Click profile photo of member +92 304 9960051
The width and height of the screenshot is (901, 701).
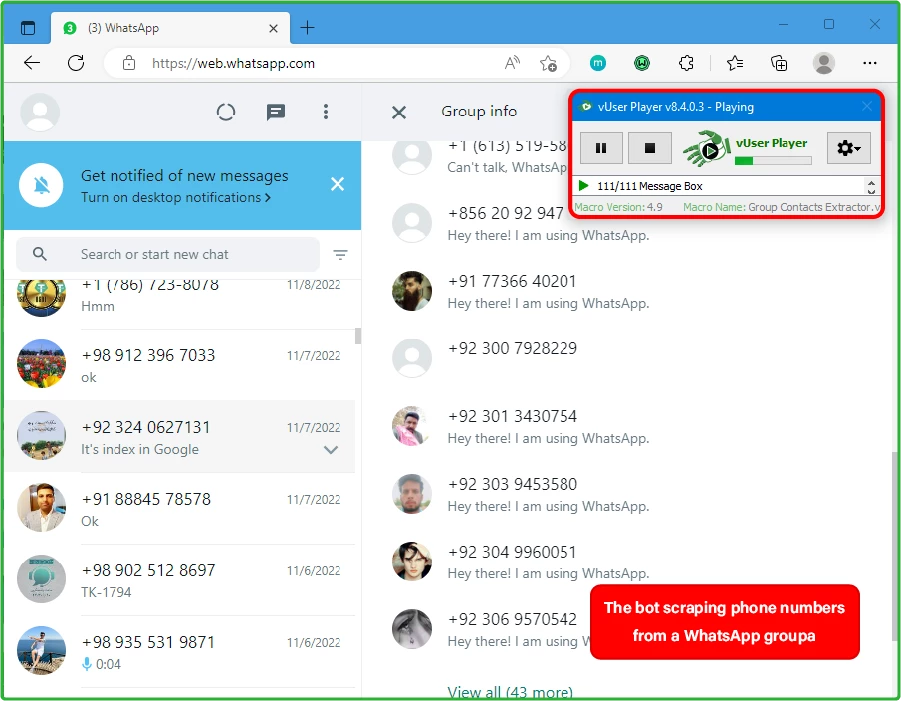412,561
